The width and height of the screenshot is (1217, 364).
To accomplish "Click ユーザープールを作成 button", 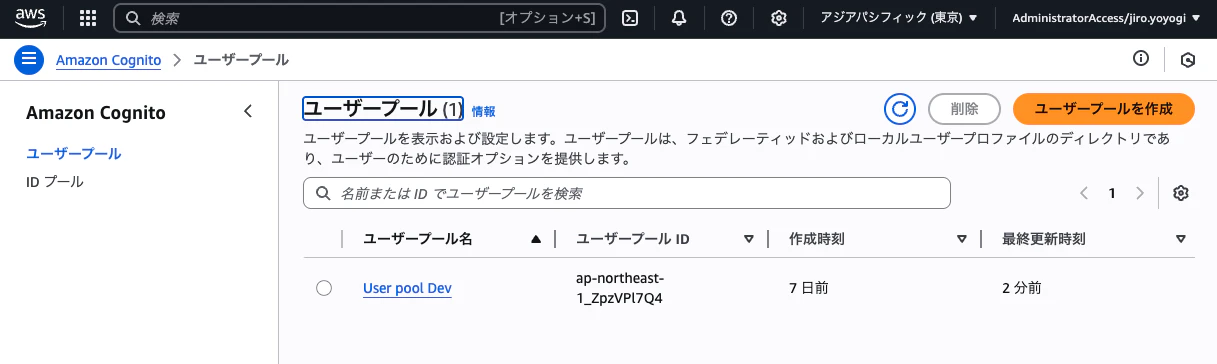I will tap(1104, 109).
